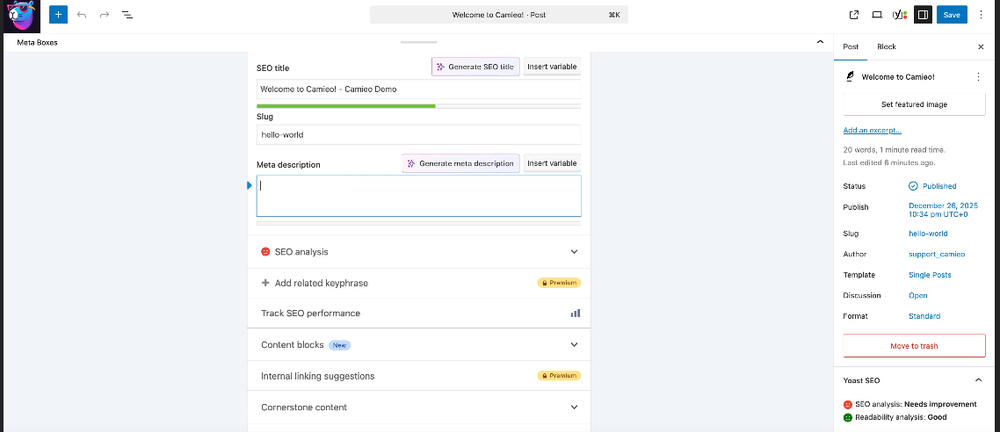The width and height of the screenshot is (1000, 432).
Task: View post in new tab icon
Action: click(x=854, y=15)
